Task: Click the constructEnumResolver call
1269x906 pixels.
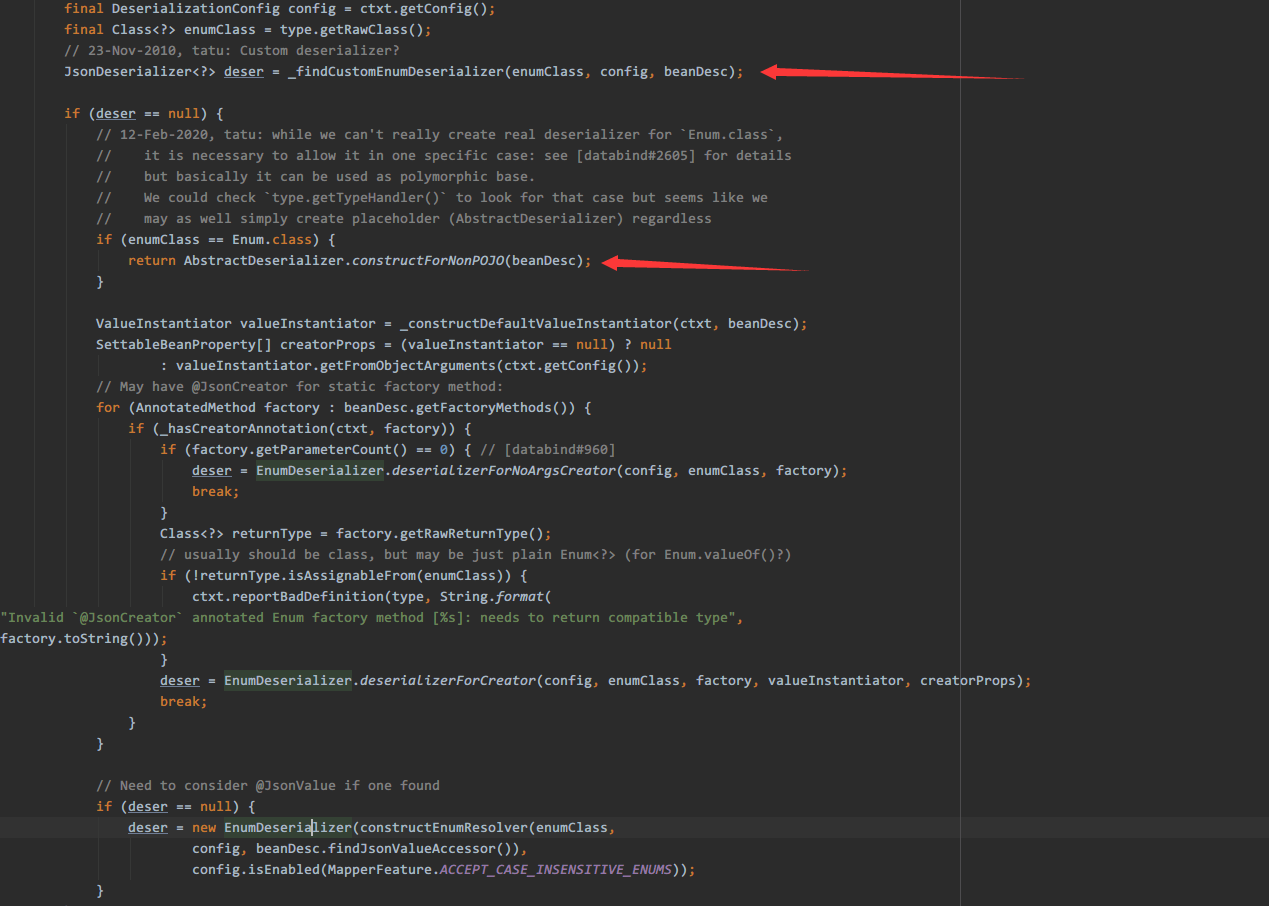Action: [439, 827]
